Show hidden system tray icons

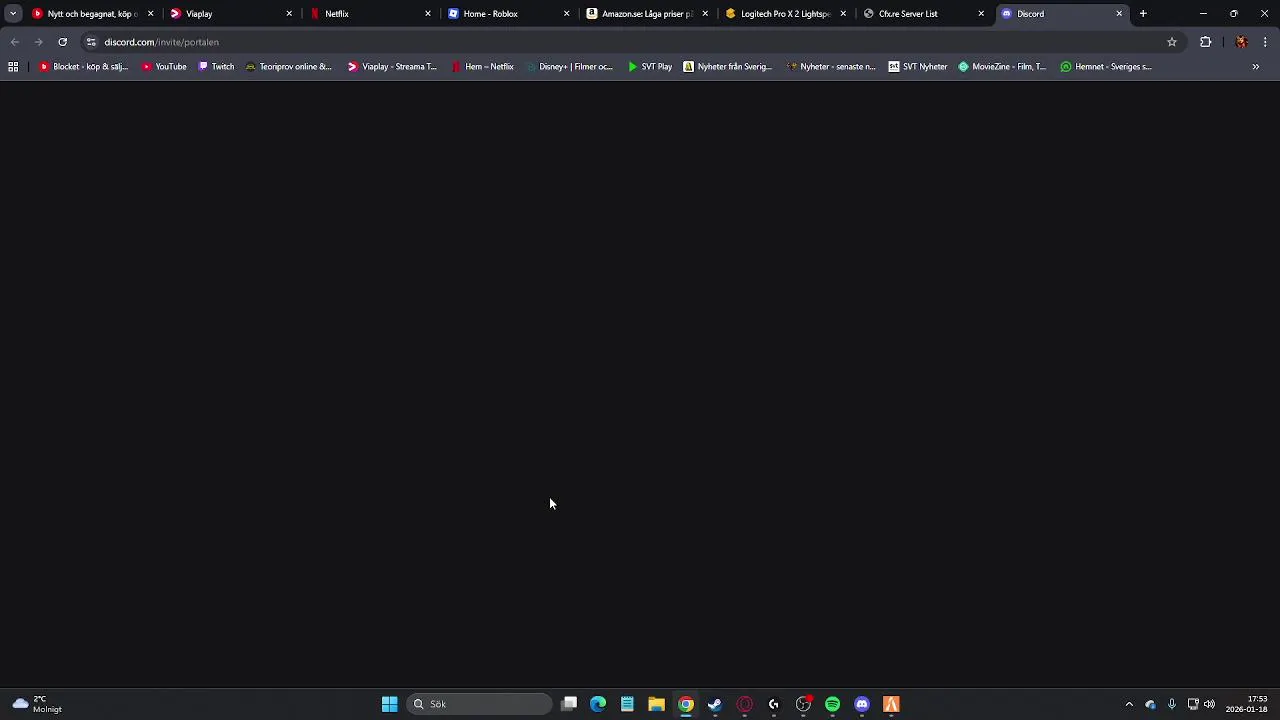[1129, 704]
